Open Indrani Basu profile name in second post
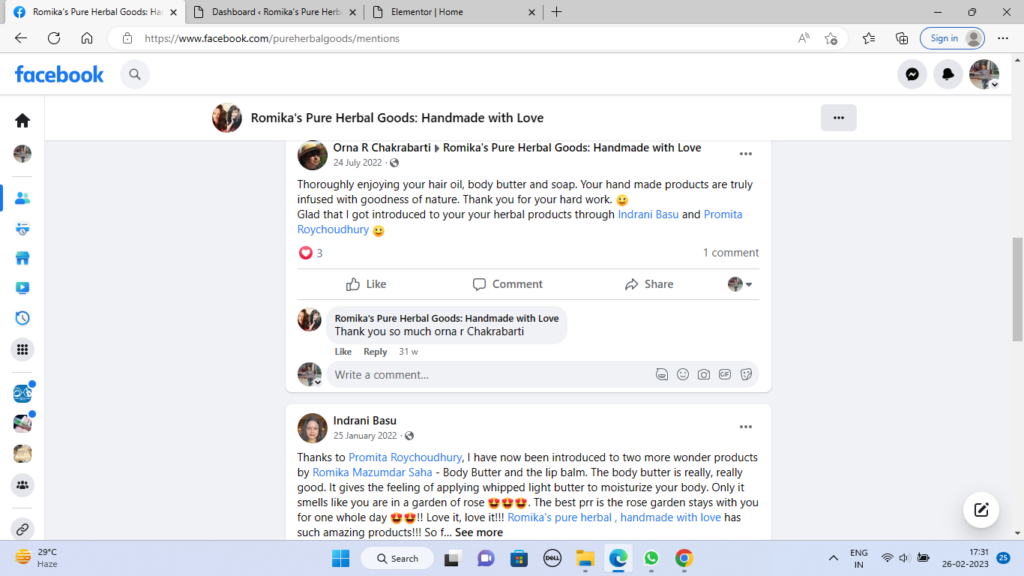The height and width of the screenshot is (576, 1024). pos(364,421)
